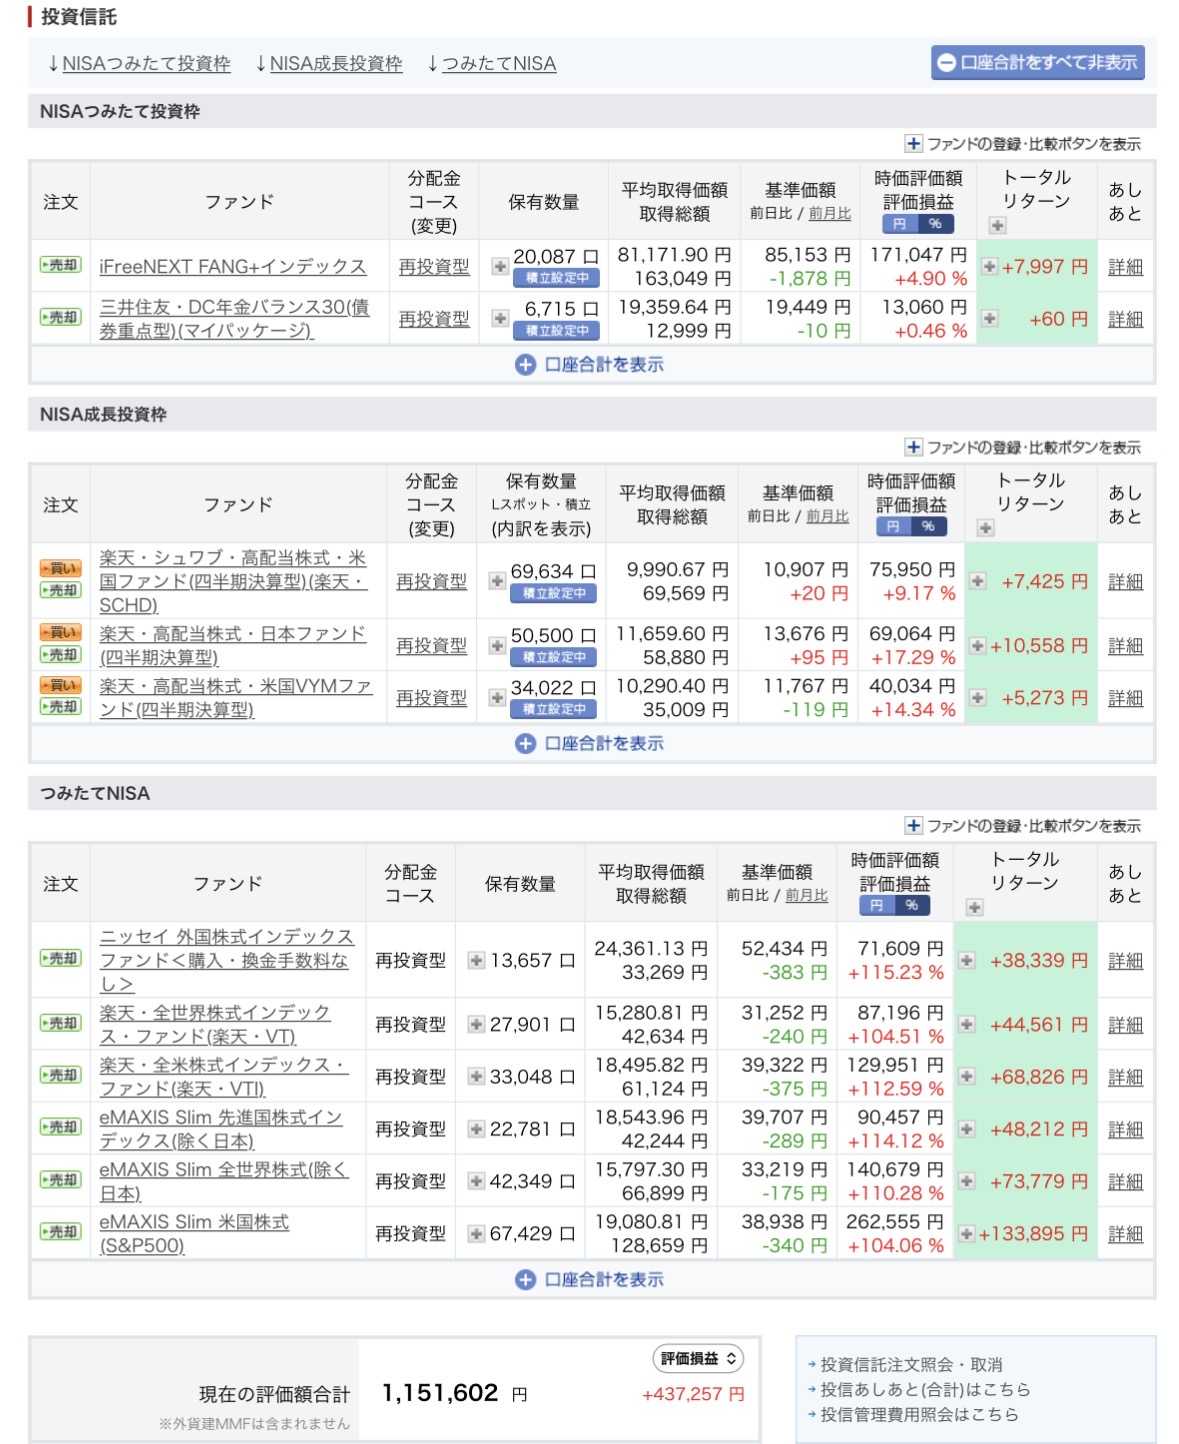The width and height of the screenshot is (1179, 1444).
Task: Open 三井住友・DC年金バランス30 fund link
Action: pyautogui.click(x=234, y=319)
